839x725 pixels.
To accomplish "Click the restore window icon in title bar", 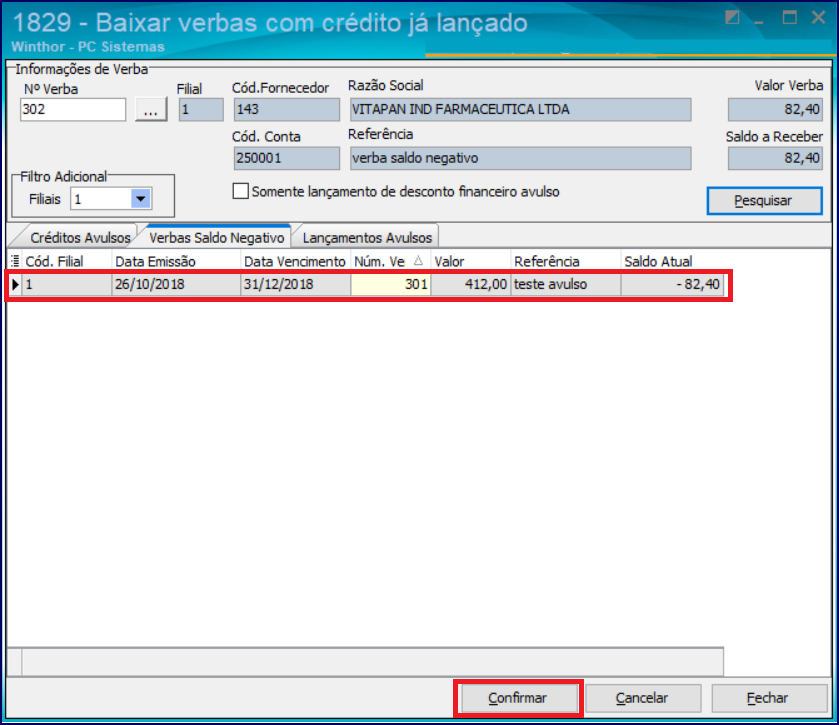I will coord(732,18).
